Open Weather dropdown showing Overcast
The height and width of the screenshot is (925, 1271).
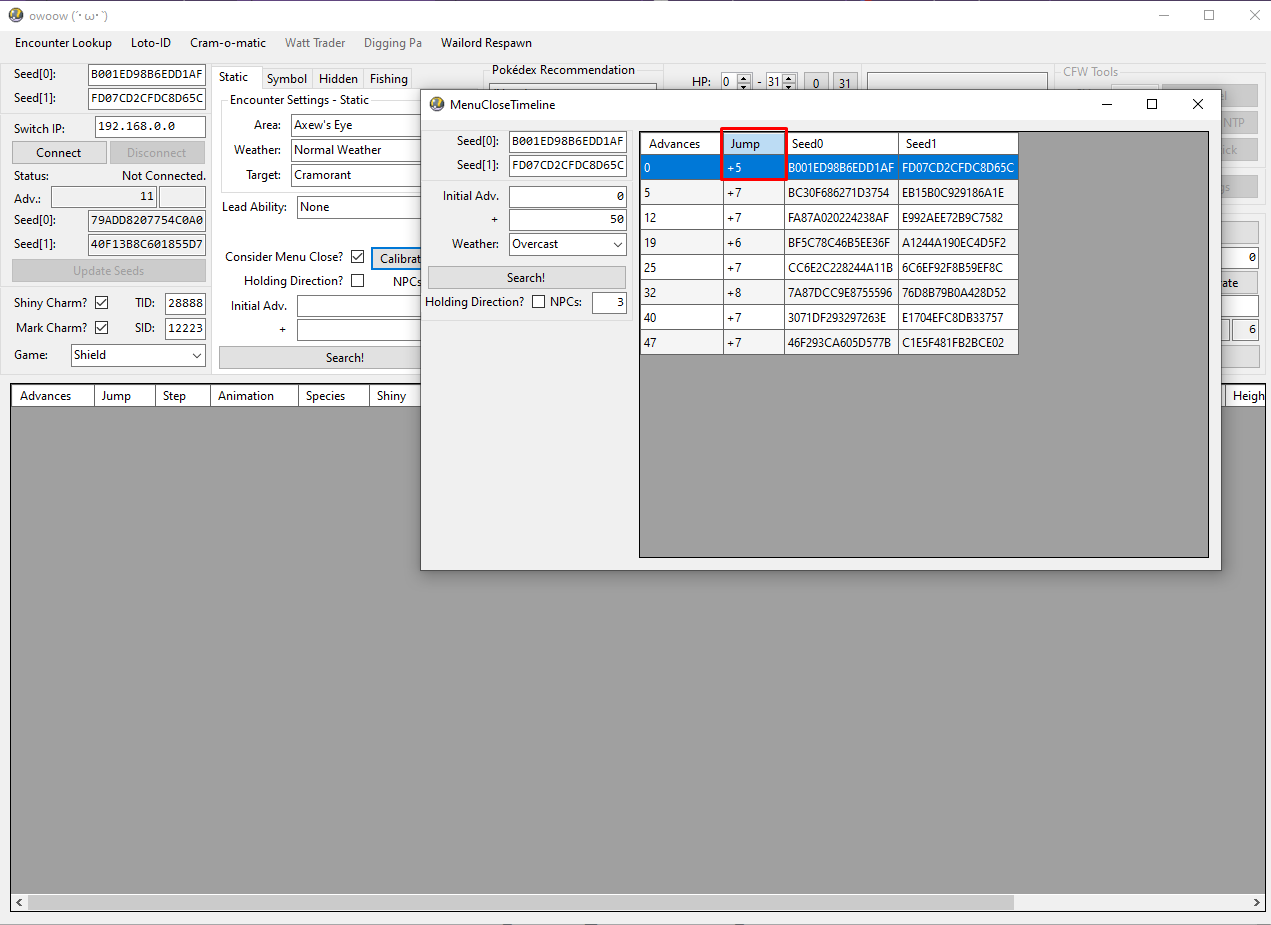click(567, 244)
